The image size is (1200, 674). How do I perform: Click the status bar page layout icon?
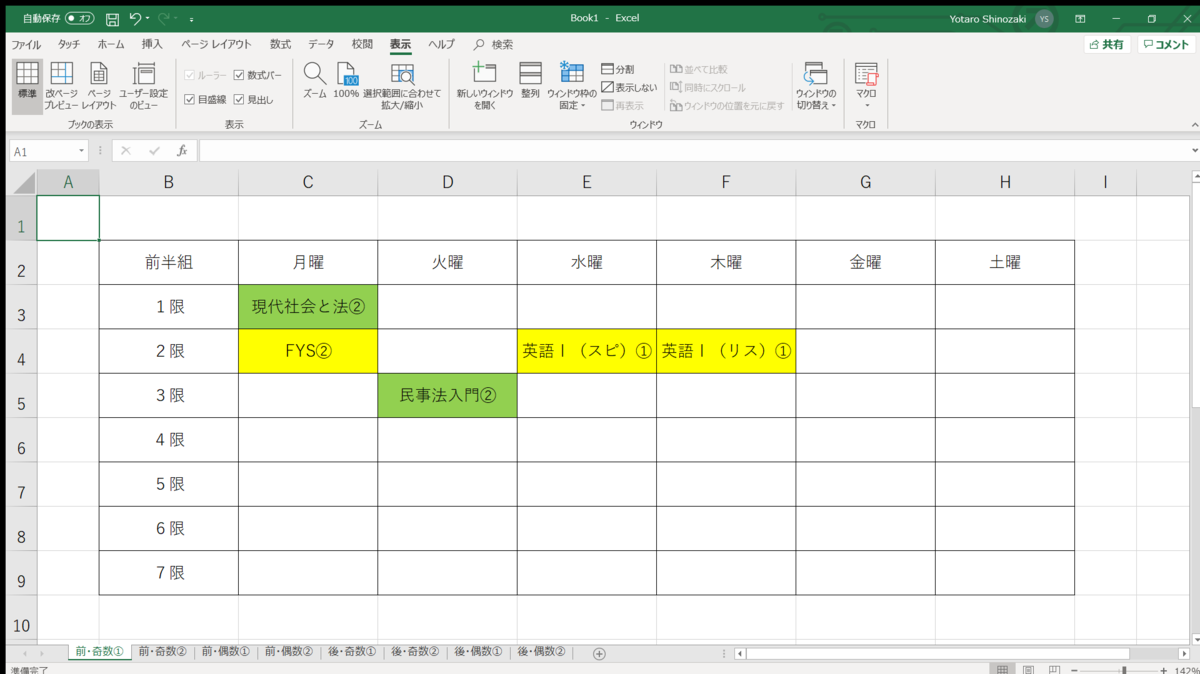click(x=1028, y=669)
